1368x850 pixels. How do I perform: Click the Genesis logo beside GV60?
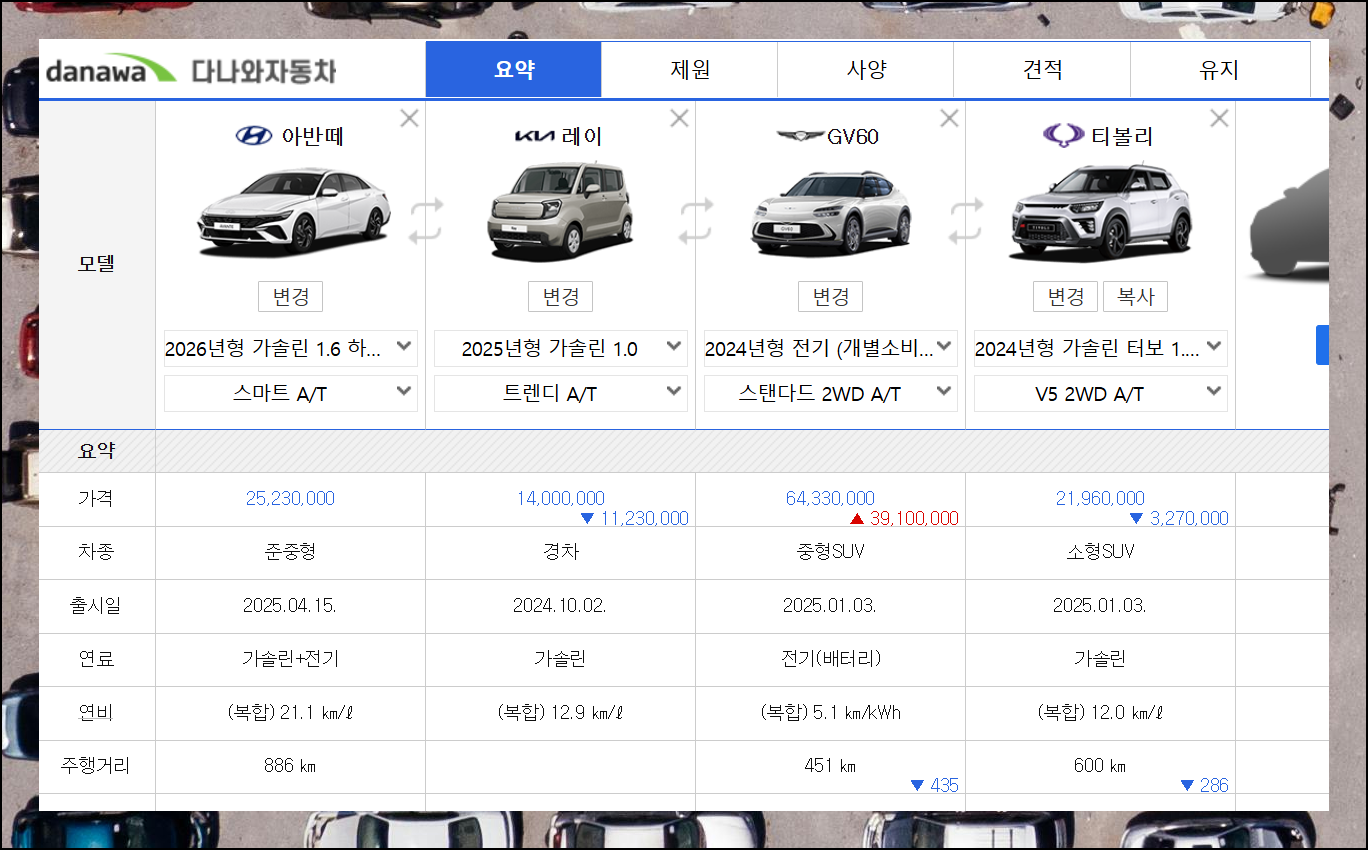click(800, 136)
